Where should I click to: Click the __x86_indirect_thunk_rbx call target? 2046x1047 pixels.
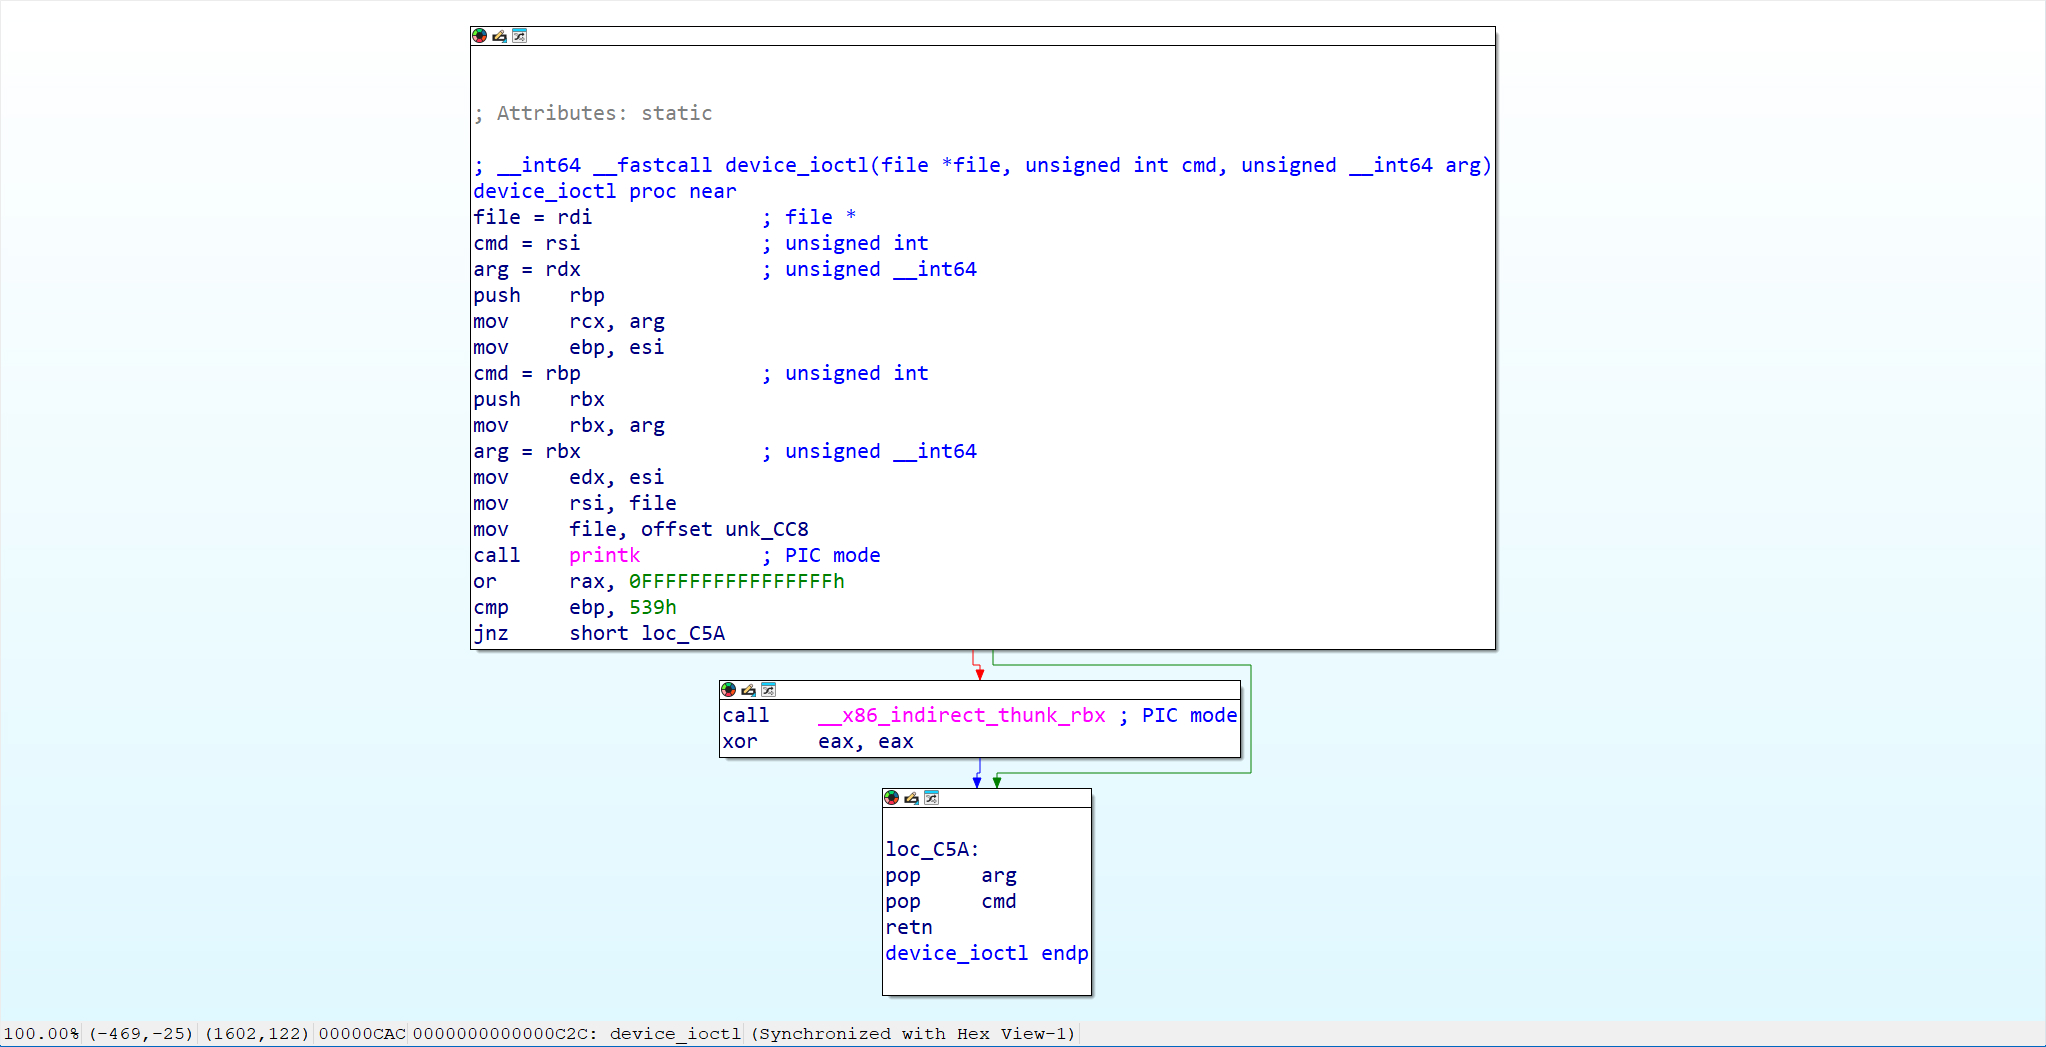(961, 715)
